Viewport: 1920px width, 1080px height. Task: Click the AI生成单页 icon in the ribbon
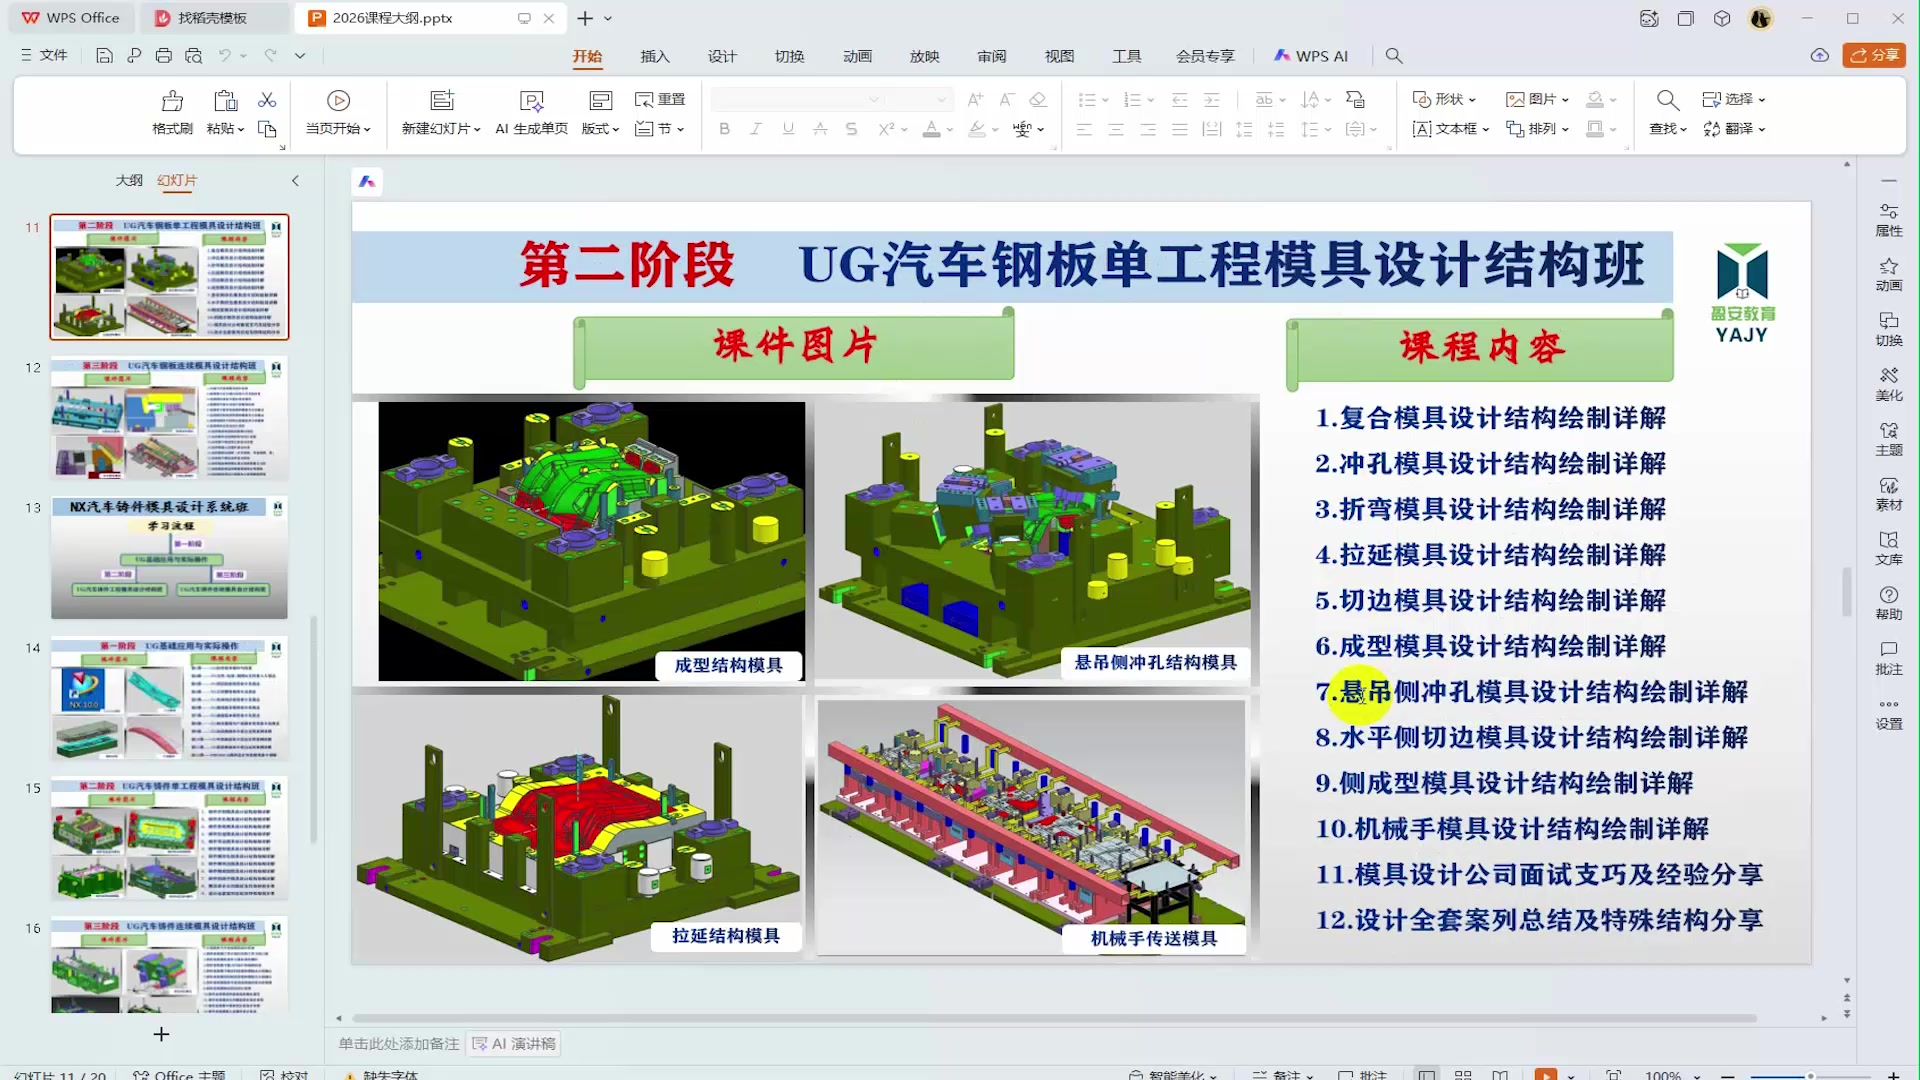pyautogui.click(x=531, y=110)
